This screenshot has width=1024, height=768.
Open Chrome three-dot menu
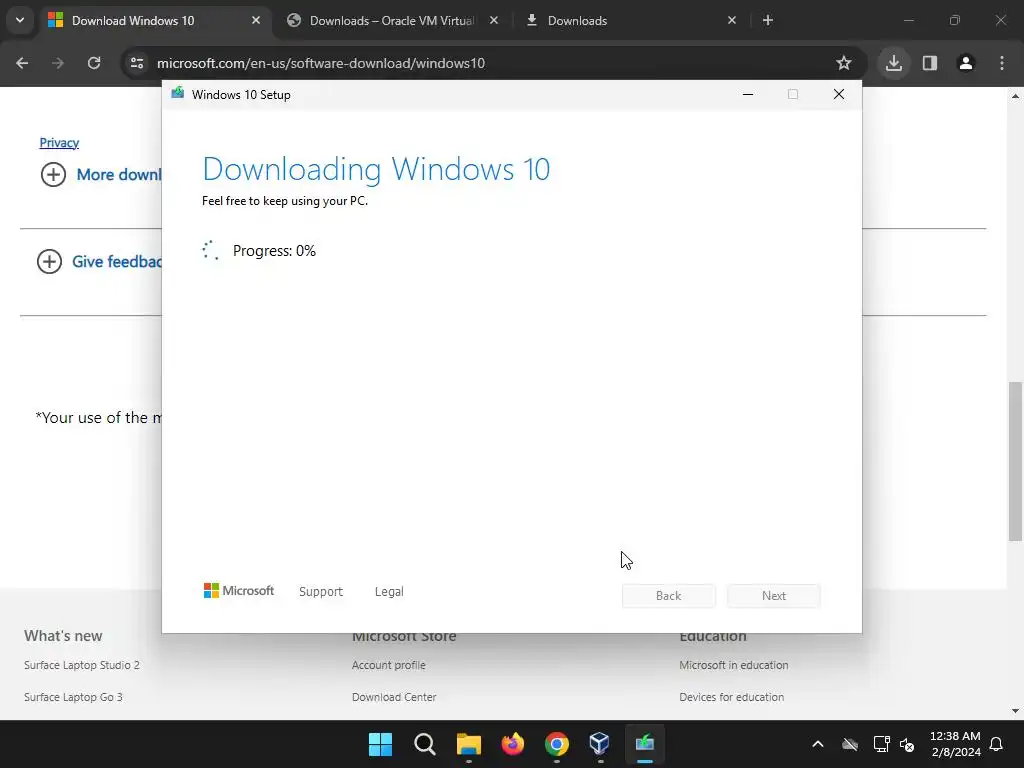pyautogui.click(x=1002, y=63)
